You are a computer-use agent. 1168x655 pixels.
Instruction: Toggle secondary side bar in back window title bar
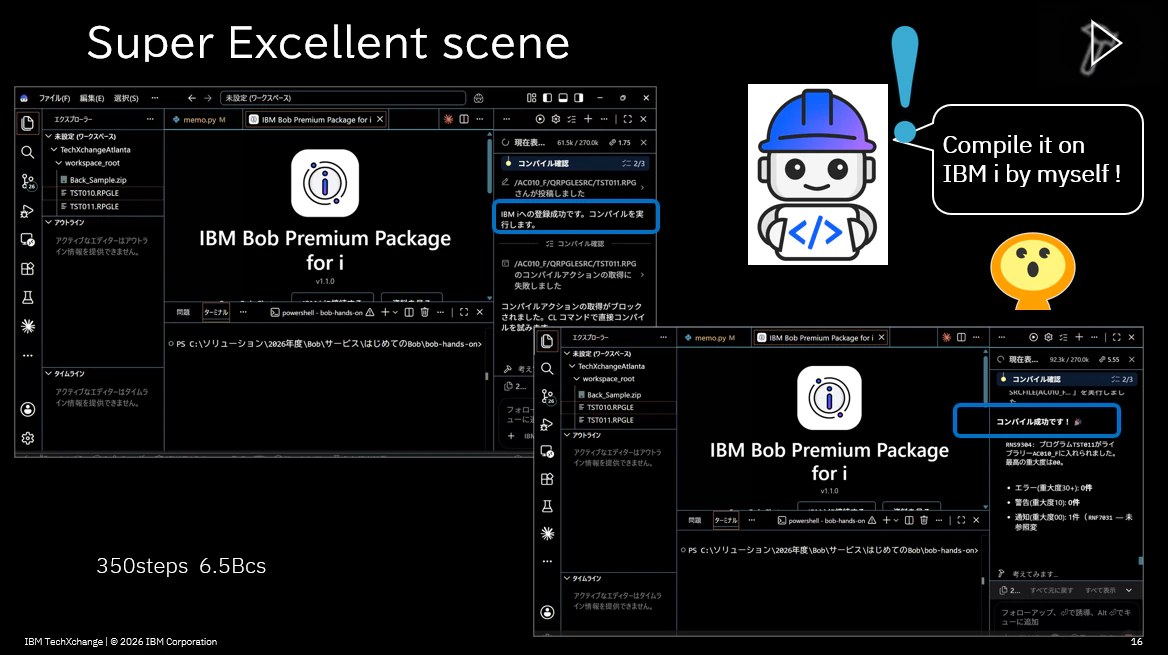tap(579, 98)
